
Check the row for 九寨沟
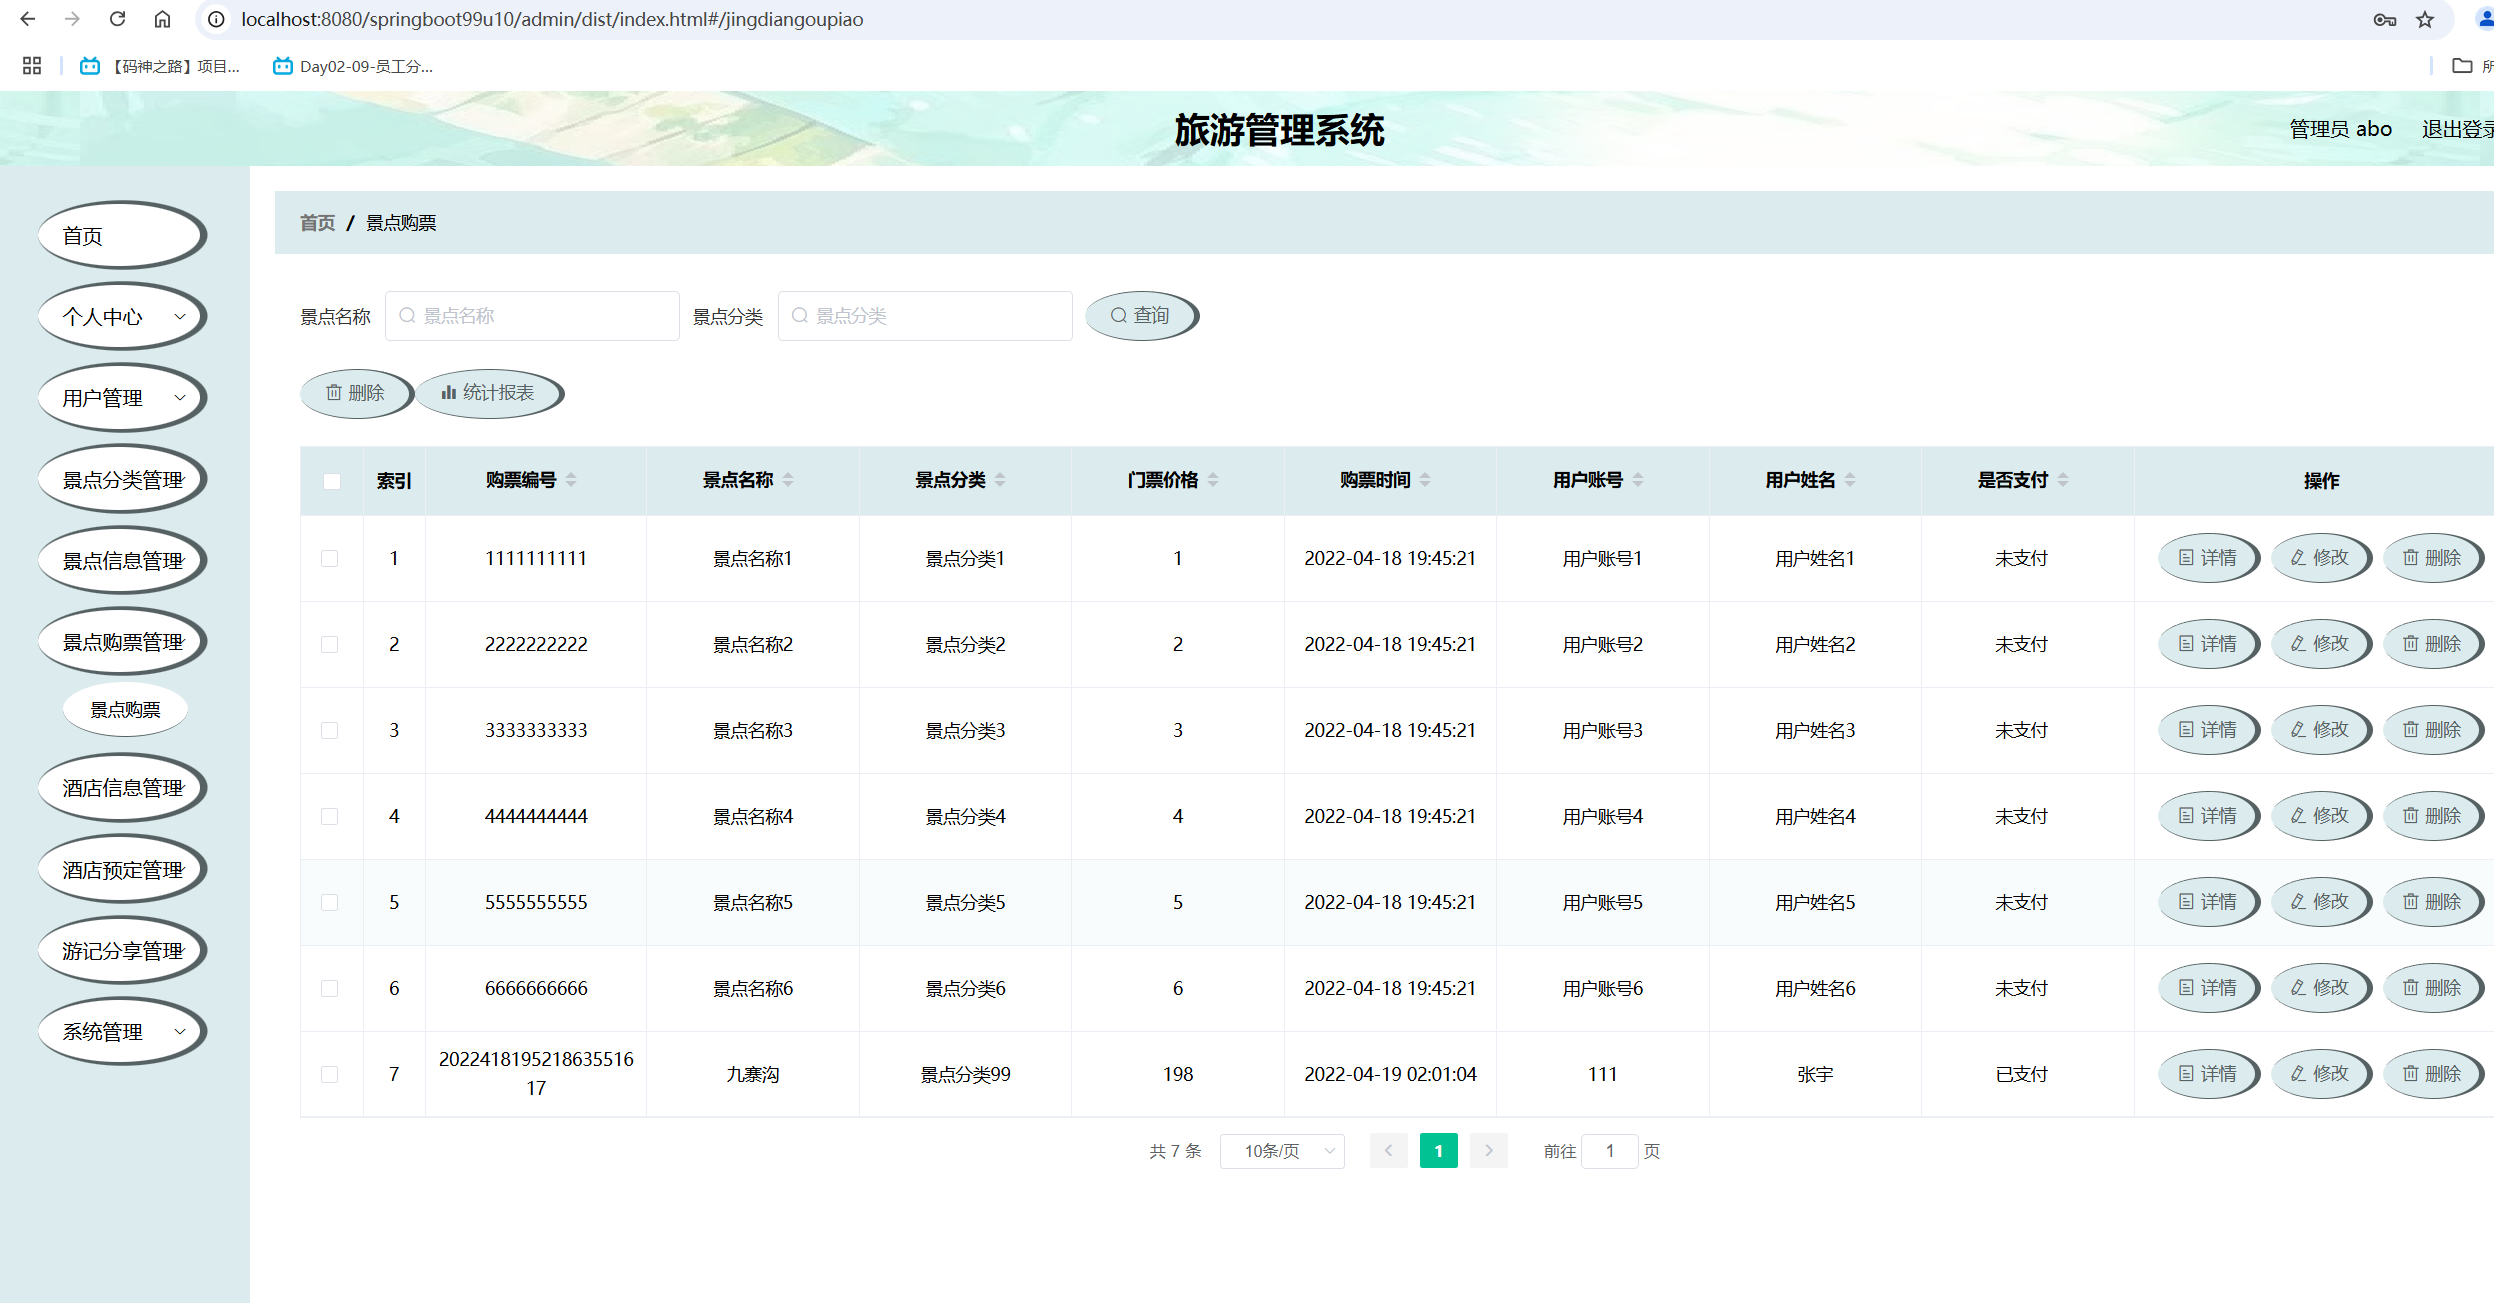coord(329,1074)
